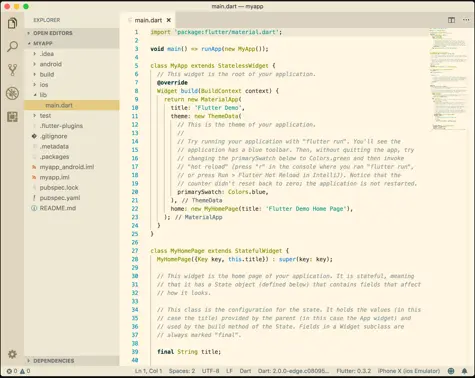Viewport: 475px width, 378px height.
Task: Click the pubspec.yaml file icon
Action: pyautogui.click(x=34, y=198)
